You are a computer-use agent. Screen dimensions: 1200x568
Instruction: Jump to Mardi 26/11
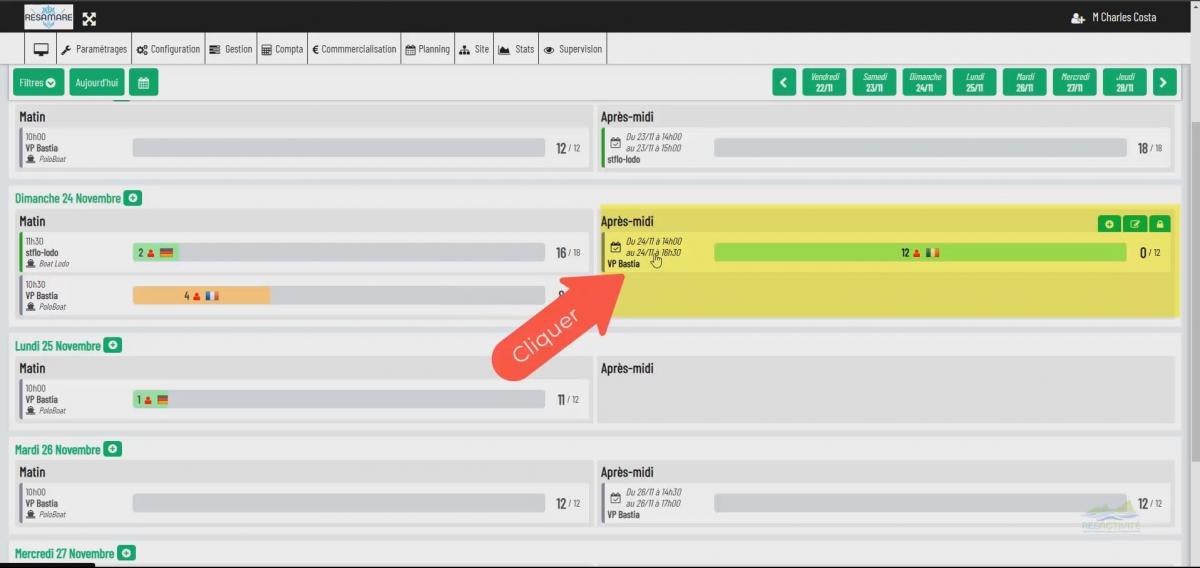[x=1025, y=82]
